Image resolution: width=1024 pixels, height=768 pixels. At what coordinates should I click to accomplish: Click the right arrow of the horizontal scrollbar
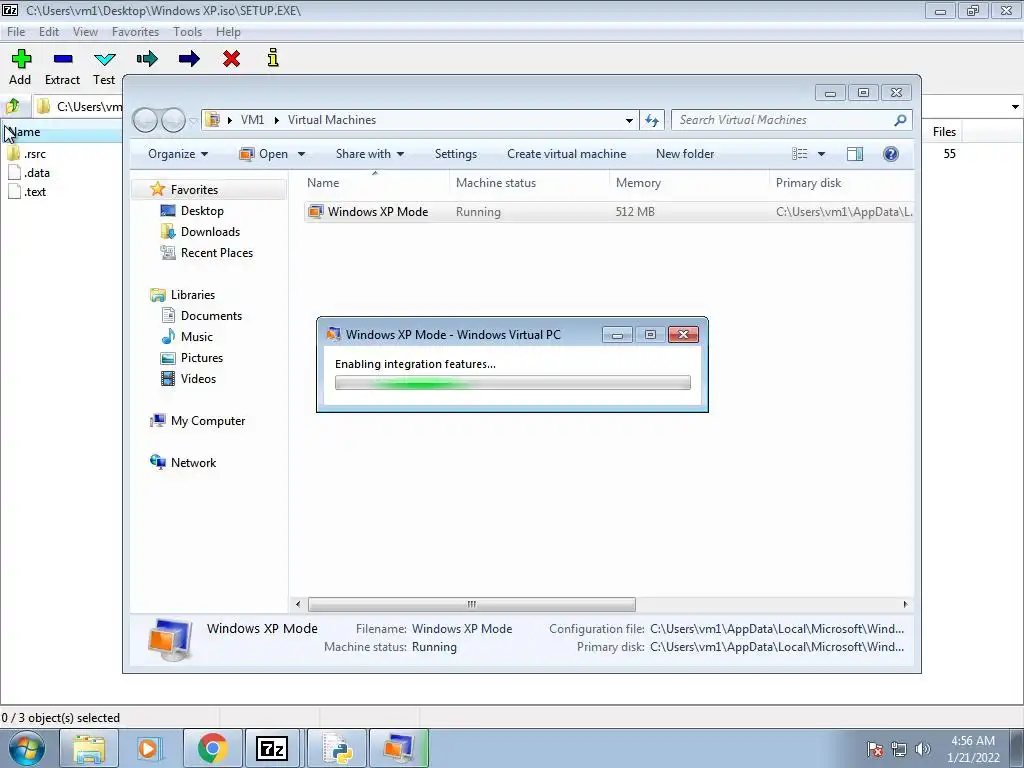click(x=905, y=604)
